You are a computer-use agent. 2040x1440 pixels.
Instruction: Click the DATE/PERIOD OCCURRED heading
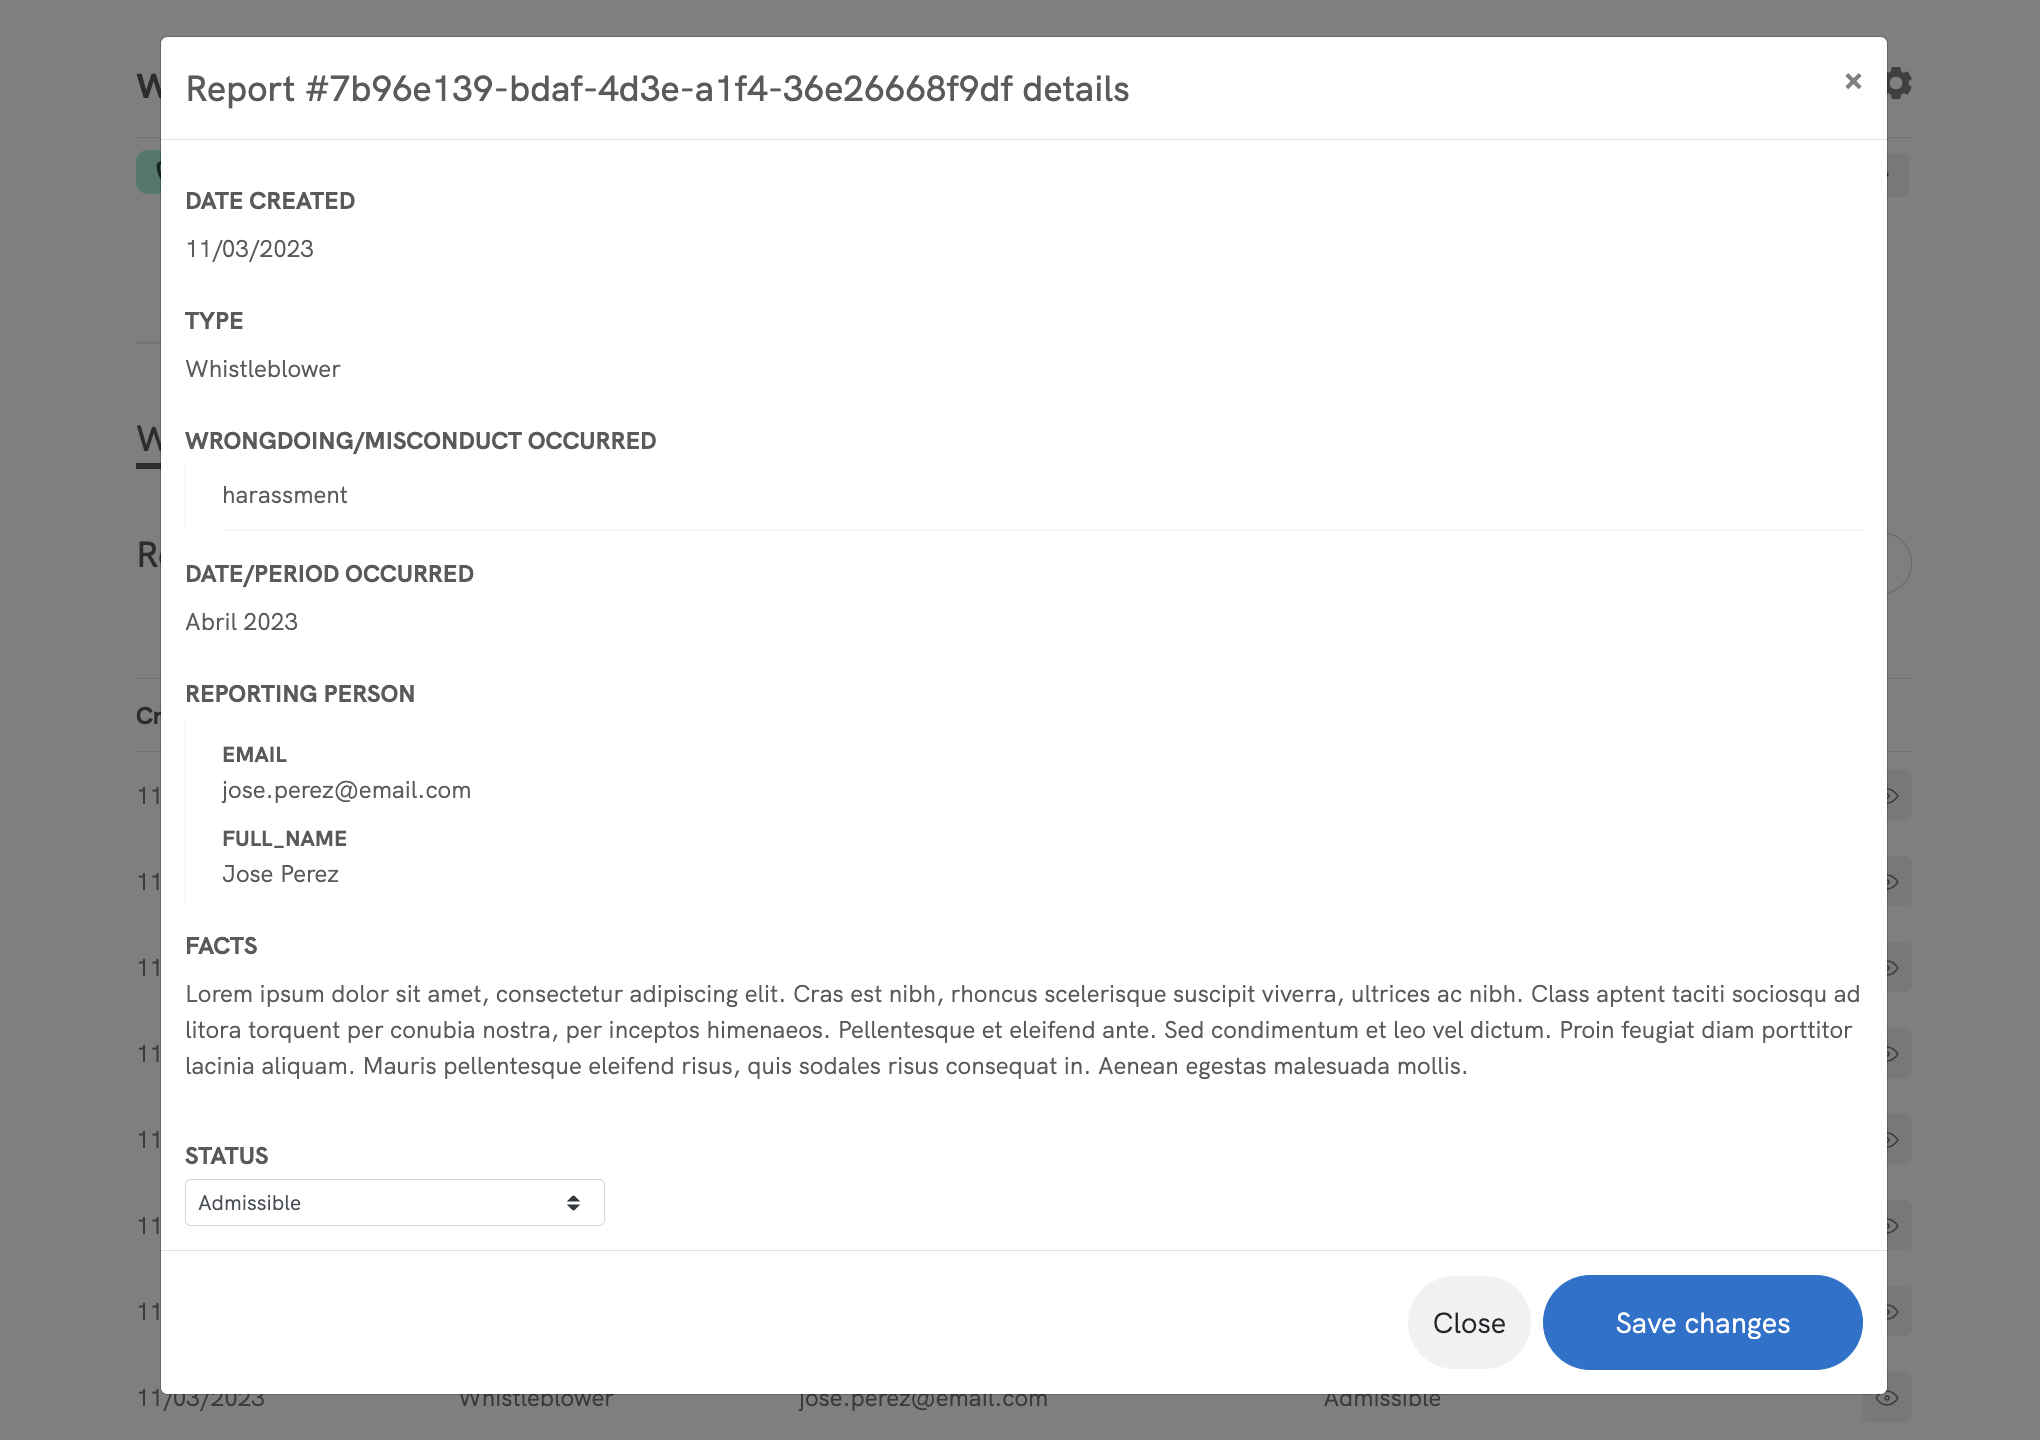(330, 574)
